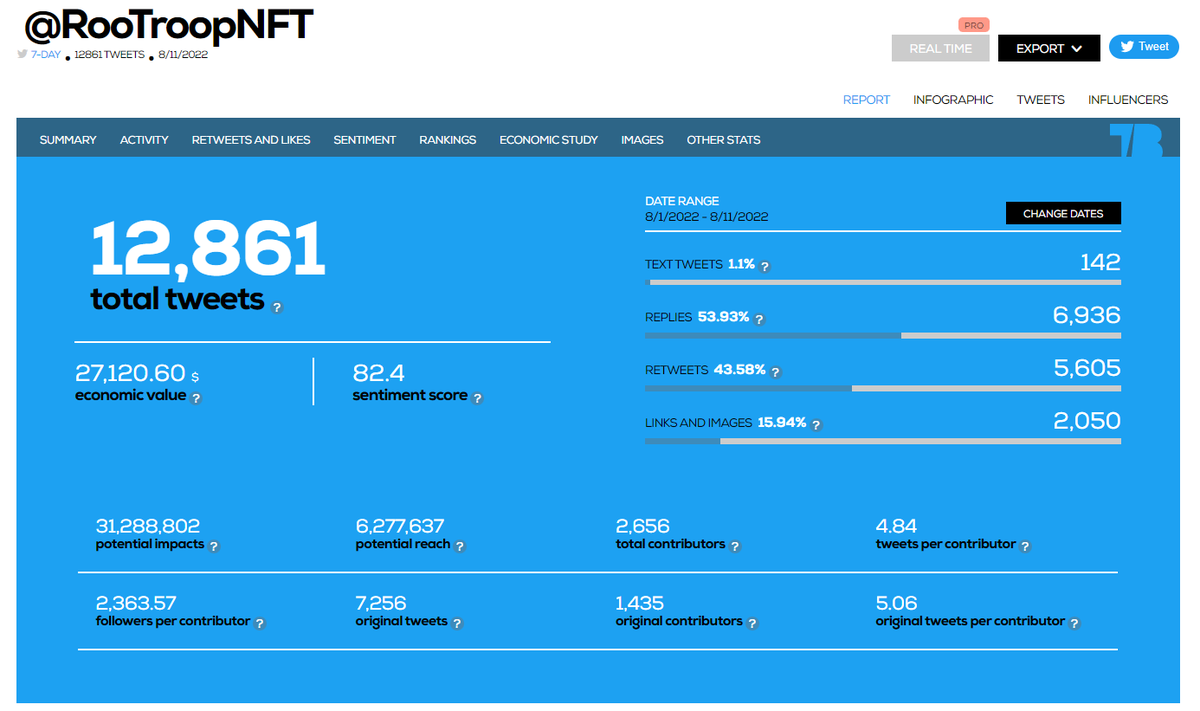Click the 2,656 total contributors value
Screen dimensions: 1200x711
tap(643, 526)
